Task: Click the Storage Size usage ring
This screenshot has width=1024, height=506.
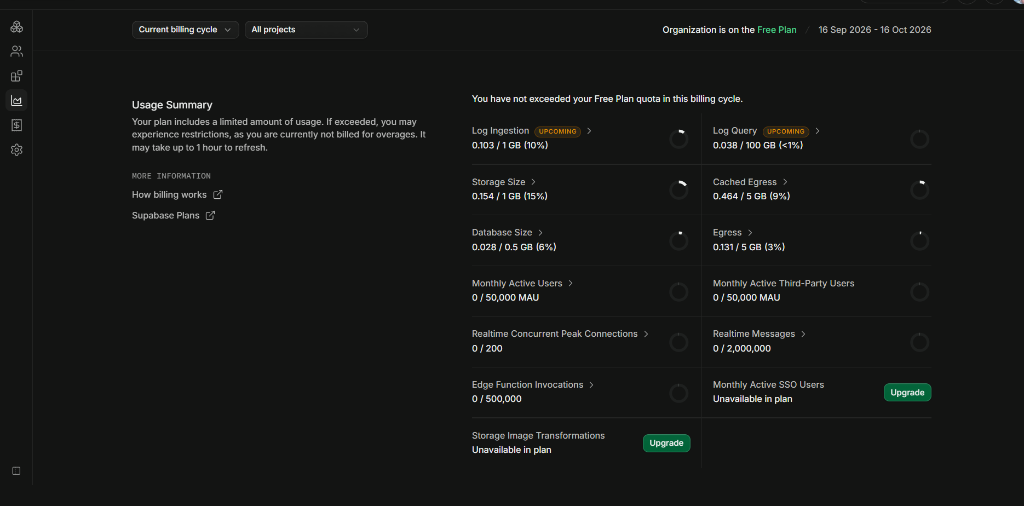Action: pyautogui.click(x=679, y=189)
